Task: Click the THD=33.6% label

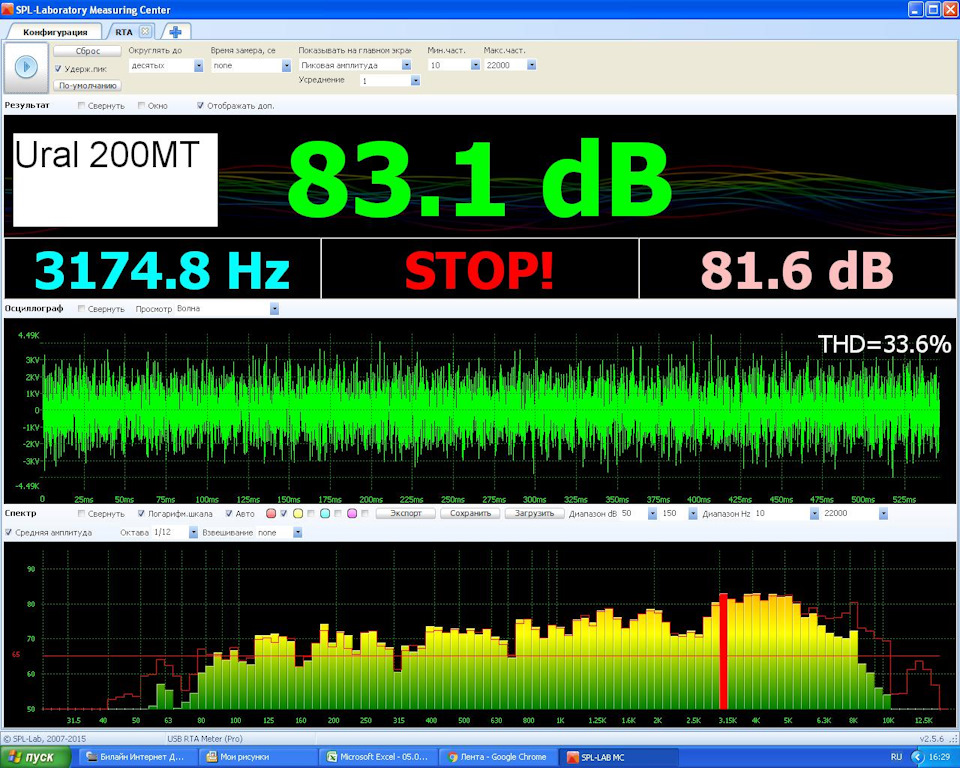Action: [884, 344]
